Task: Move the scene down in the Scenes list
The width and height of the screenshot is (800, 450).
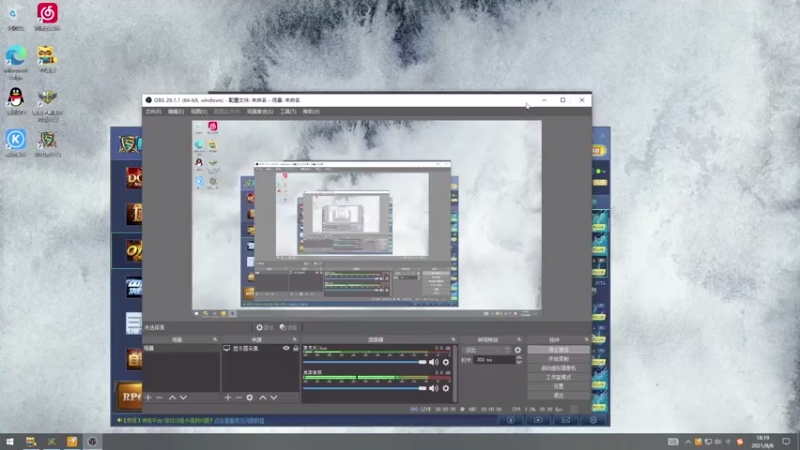Action: (183, 397)
